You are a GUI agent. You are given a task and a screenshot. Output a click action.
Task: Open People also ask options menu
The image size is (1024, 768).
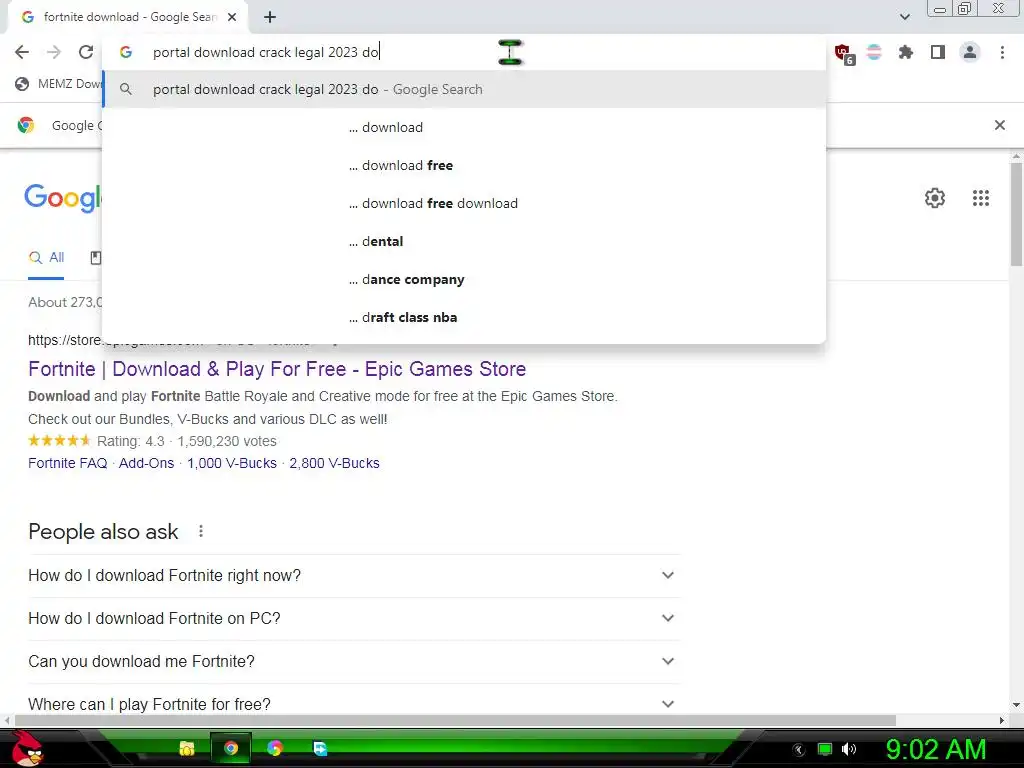pos(201,532)
